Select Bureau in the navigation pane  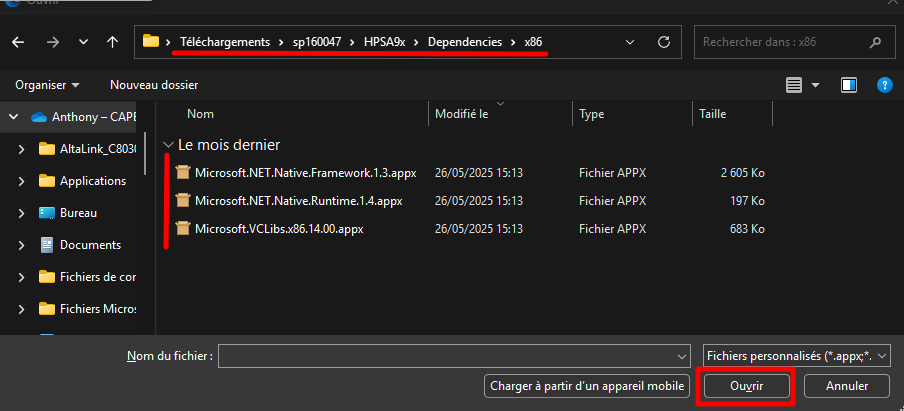pyautogui.click(x=67, y=213)
